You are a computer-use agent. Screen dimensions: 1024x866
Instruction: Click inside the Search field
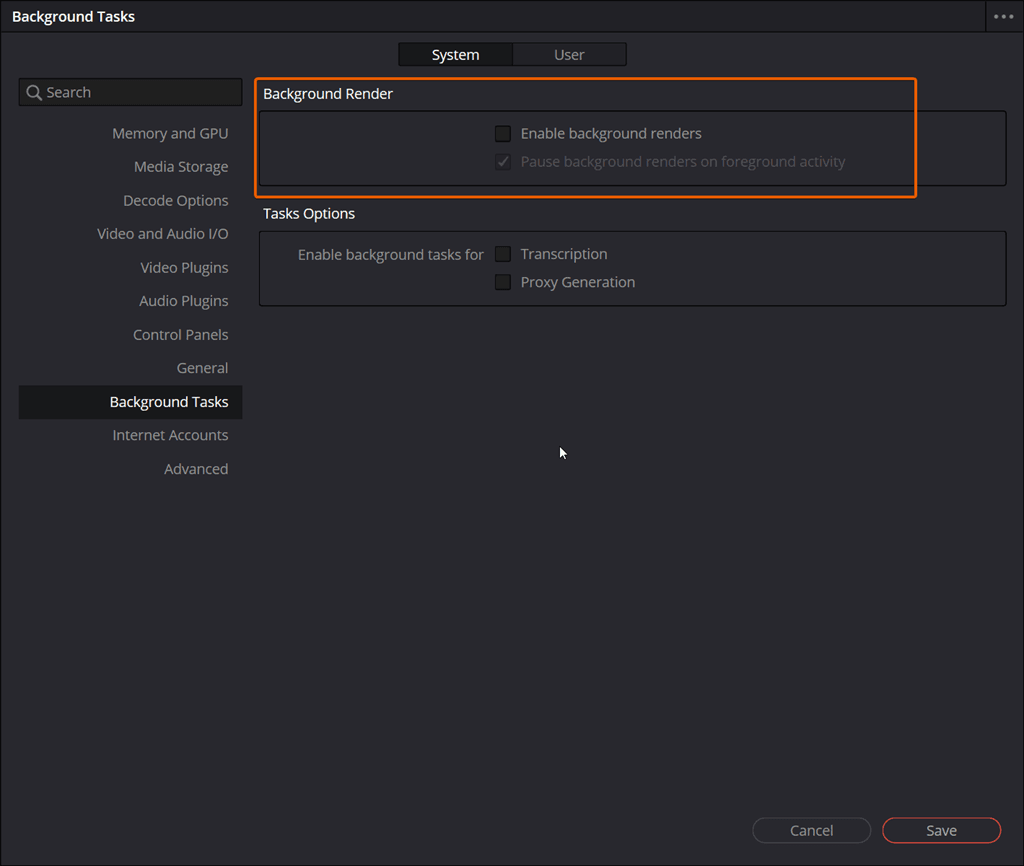click(130, 91)
